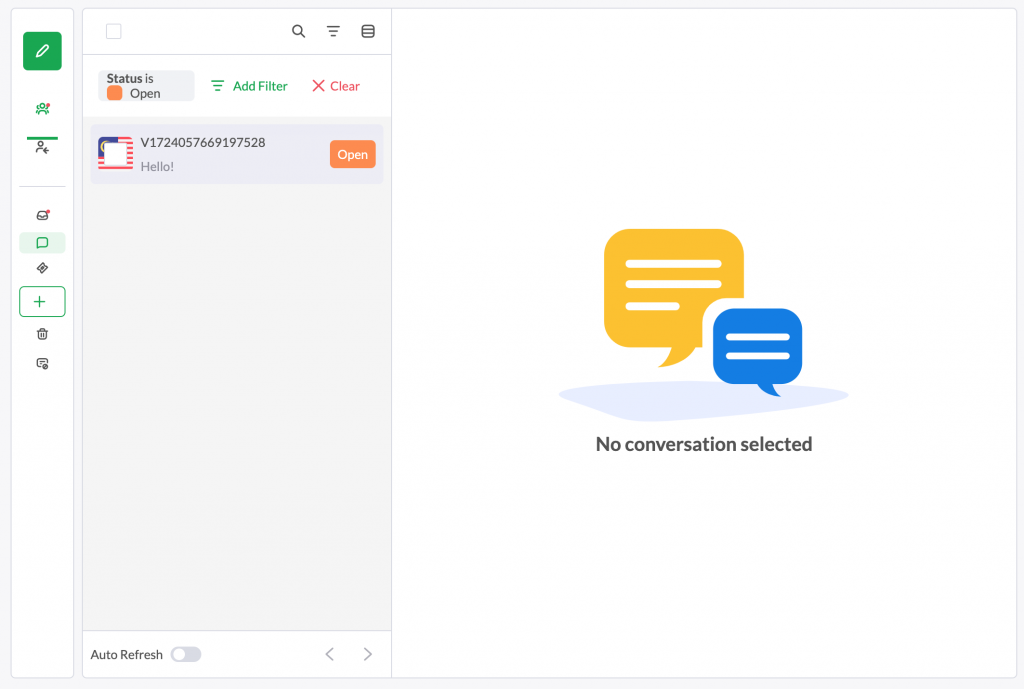This screenshot has height=689, width=1024.
Task: Click the trash icon in the sidebar
Action: click(x=41, y=333)
